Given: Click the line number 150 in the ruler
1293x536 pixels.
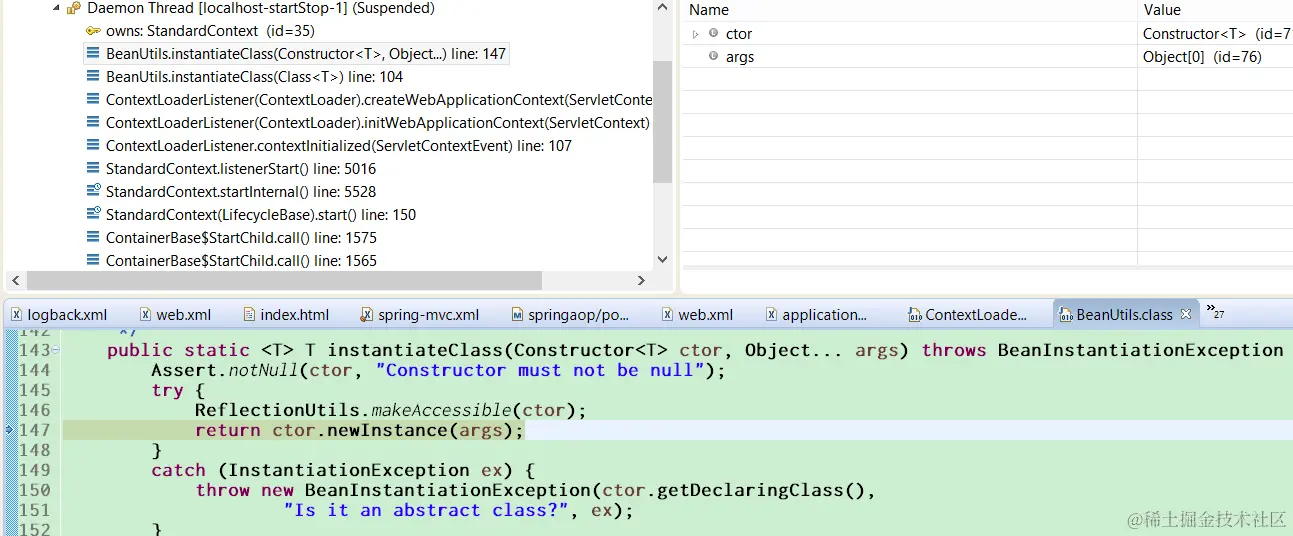Looking at the screenshot, I should click(34, 490).
